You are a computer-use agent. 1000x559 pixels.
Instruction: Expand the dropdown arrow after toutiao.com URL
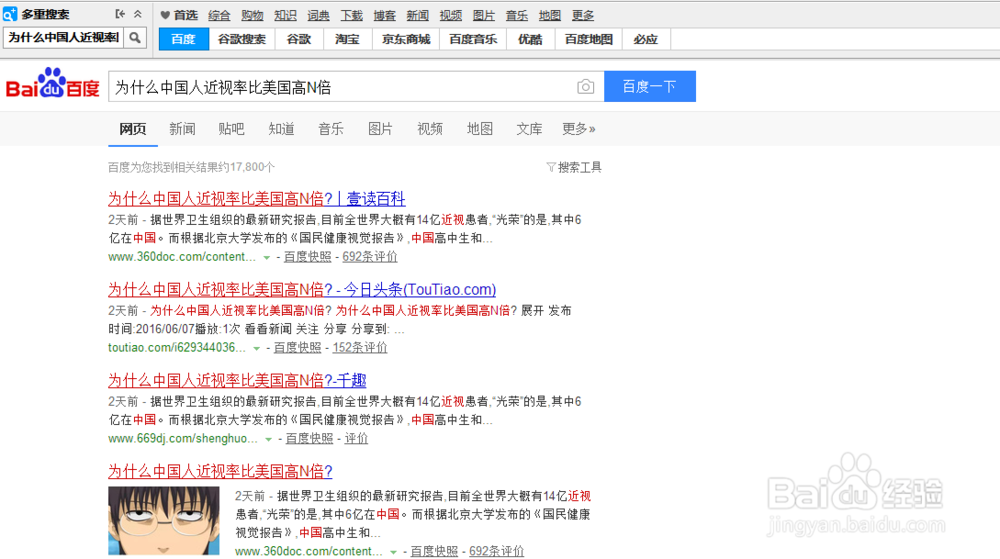tap(256, 349)
